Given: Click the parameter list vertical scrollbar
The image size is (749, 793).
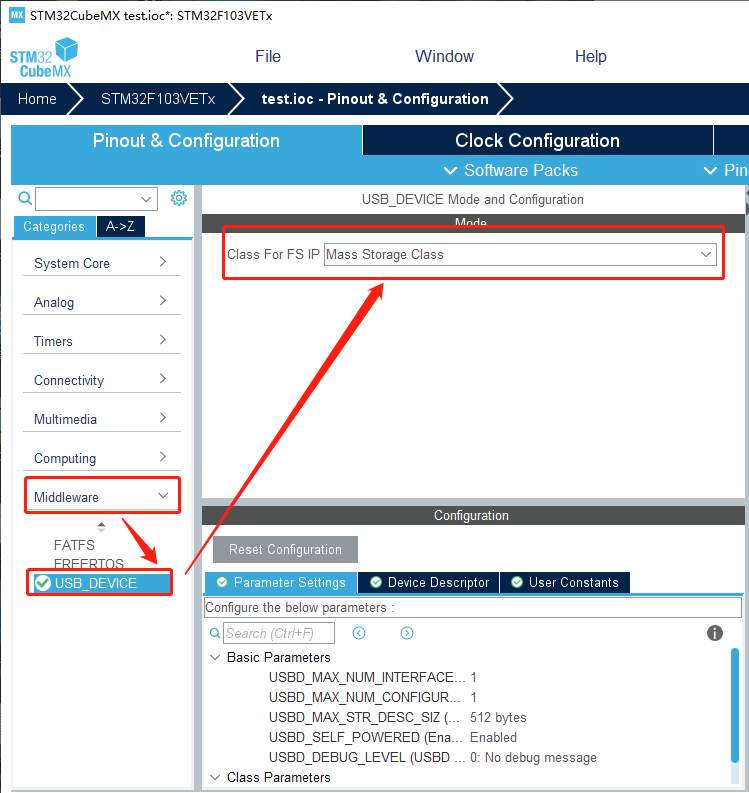Looking at the screenshot, I should pyautogui.click(x=735, y=705).
